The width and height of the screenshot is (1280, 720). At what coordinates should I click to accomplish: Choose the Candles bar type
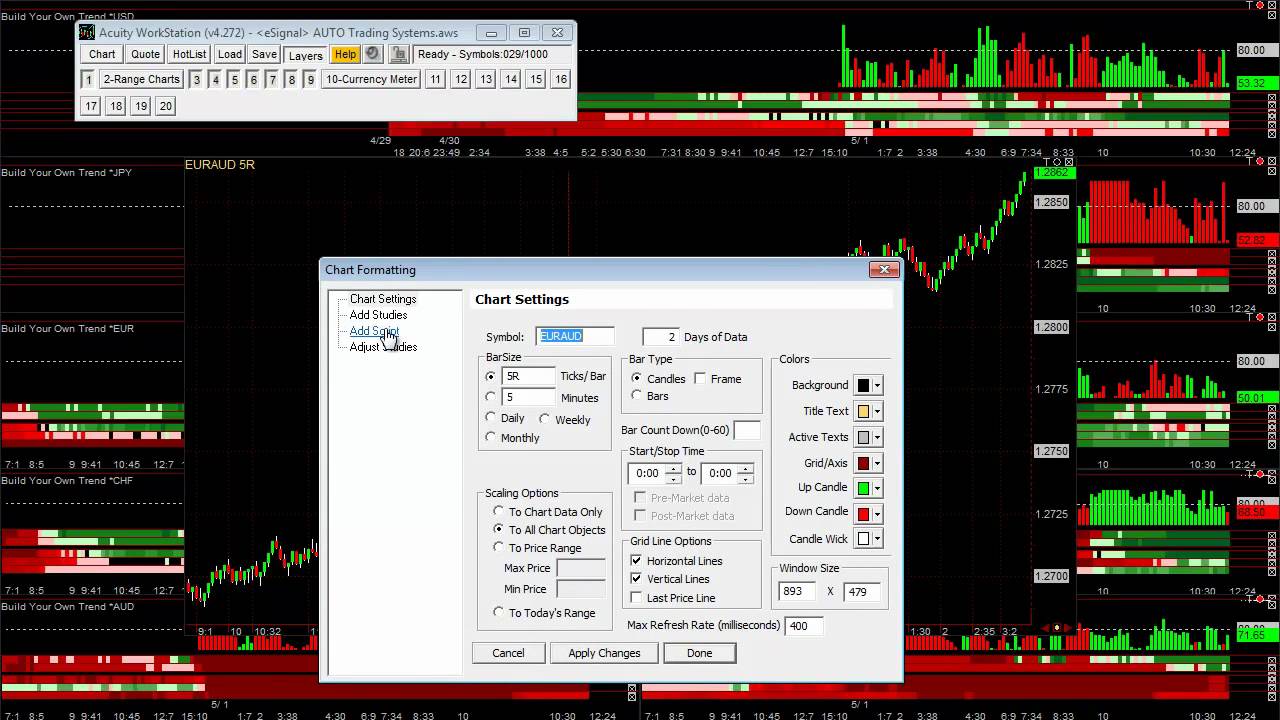pyautogui.click(x=636, y=378)
